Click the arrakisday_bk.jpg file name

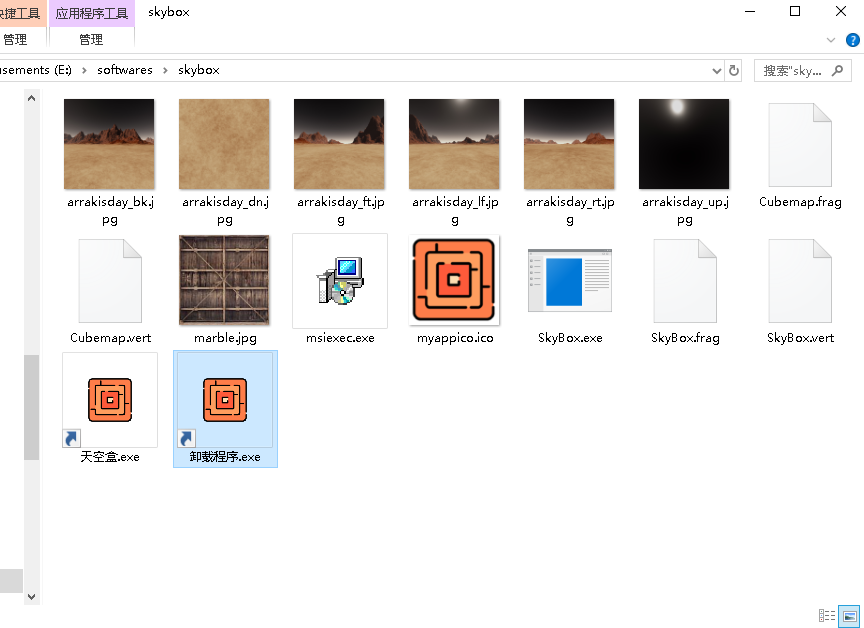(x=110, y=210)
